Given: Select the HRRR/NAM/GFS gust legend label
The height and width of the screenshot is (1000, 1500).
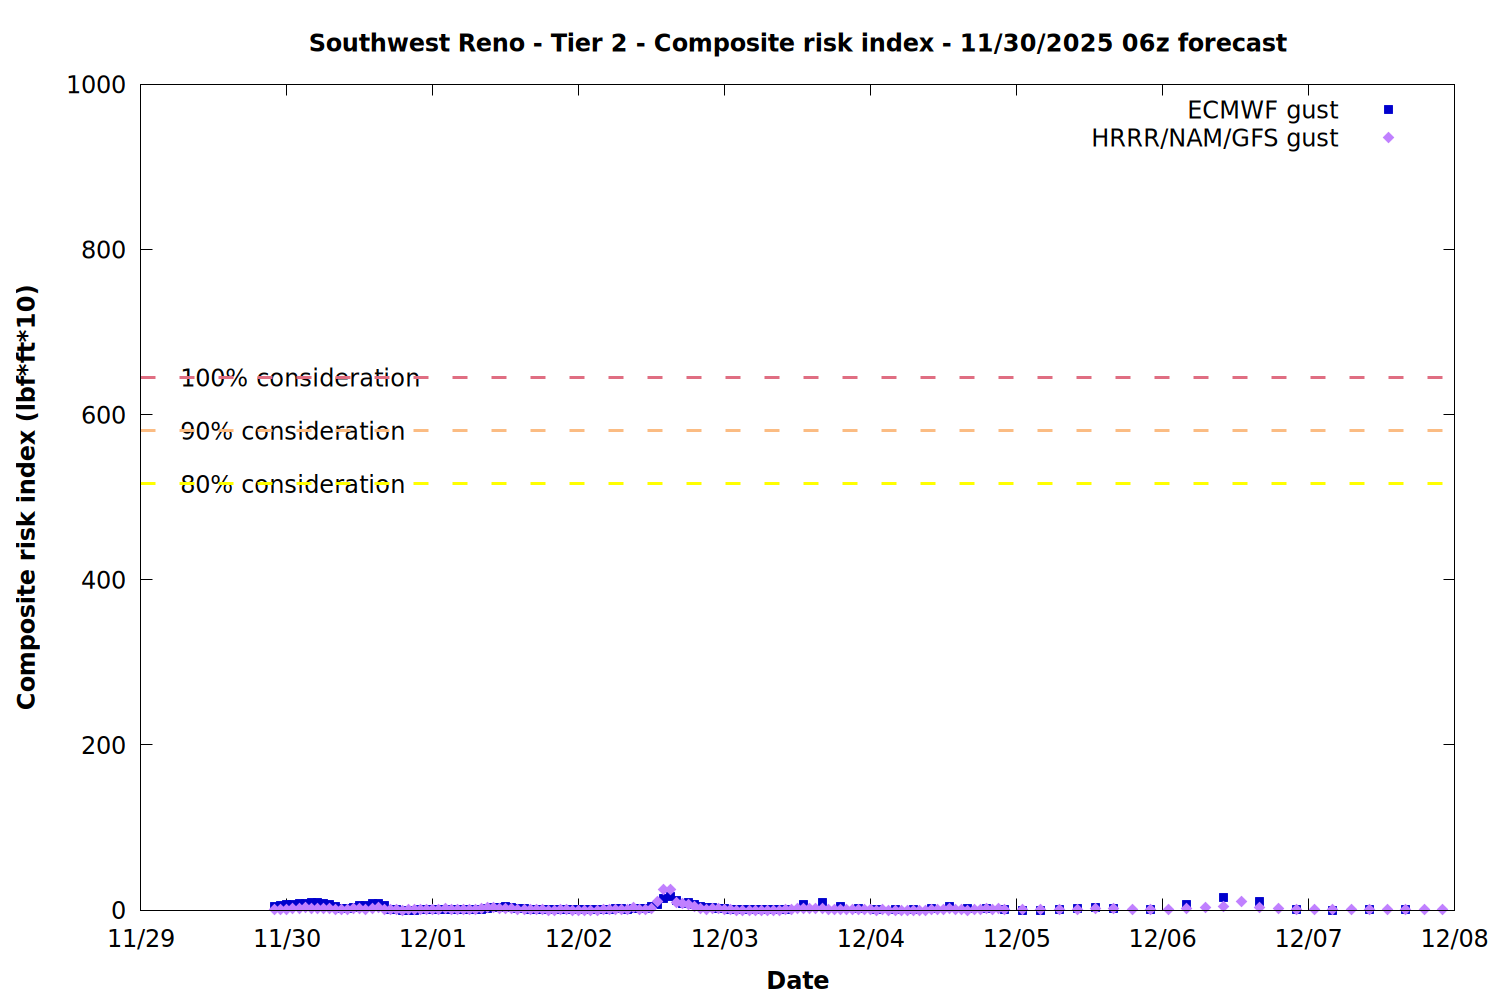Looking at the screenshot, I should pos(1214,138).
